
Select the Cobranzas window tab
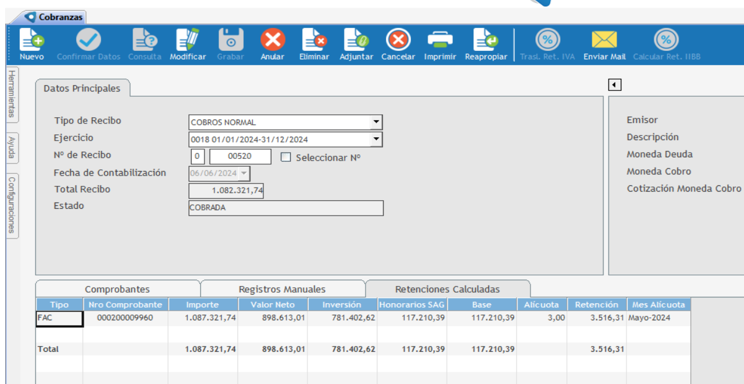click(x=55, y=18)
